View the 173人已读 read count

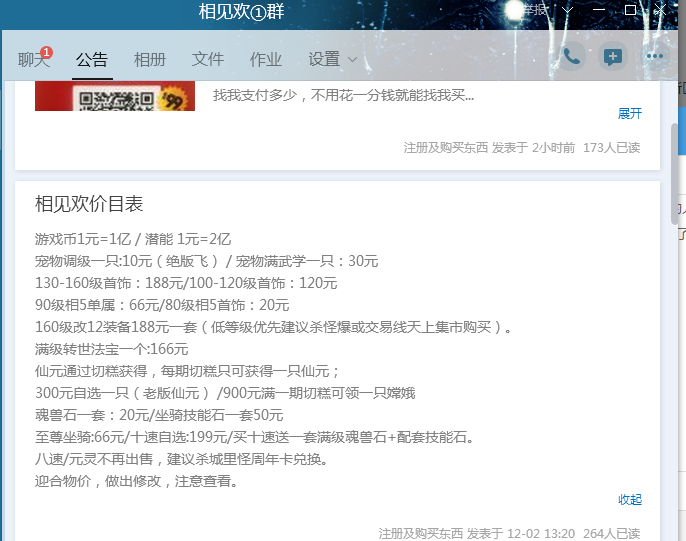(611, 147)
